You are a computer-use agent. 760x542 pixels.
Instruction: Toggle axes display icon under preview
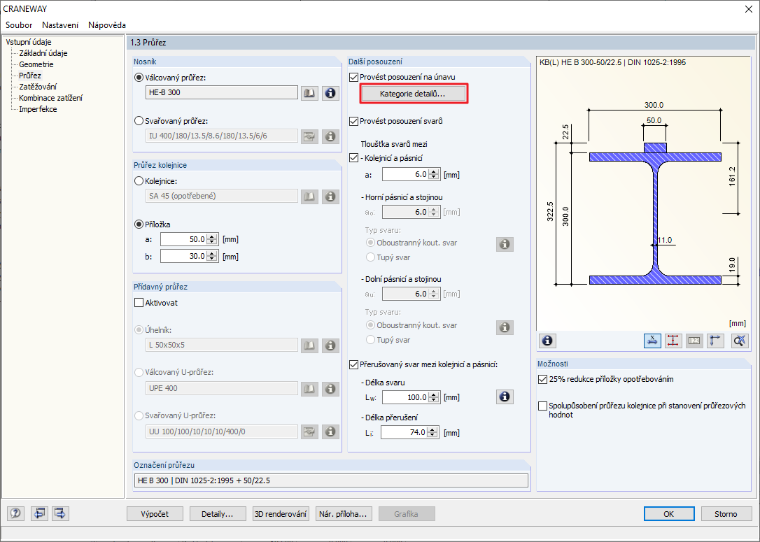pos(715,341)
